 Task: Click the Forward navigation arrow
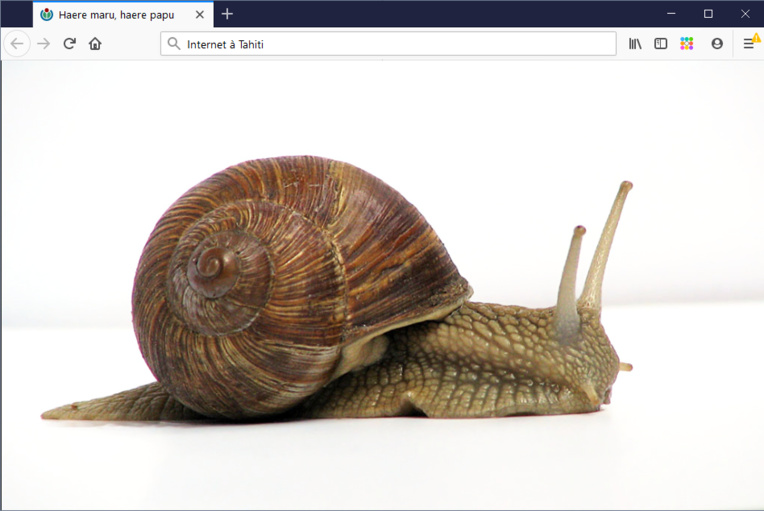pyautogui.click(x=43, y=44)
